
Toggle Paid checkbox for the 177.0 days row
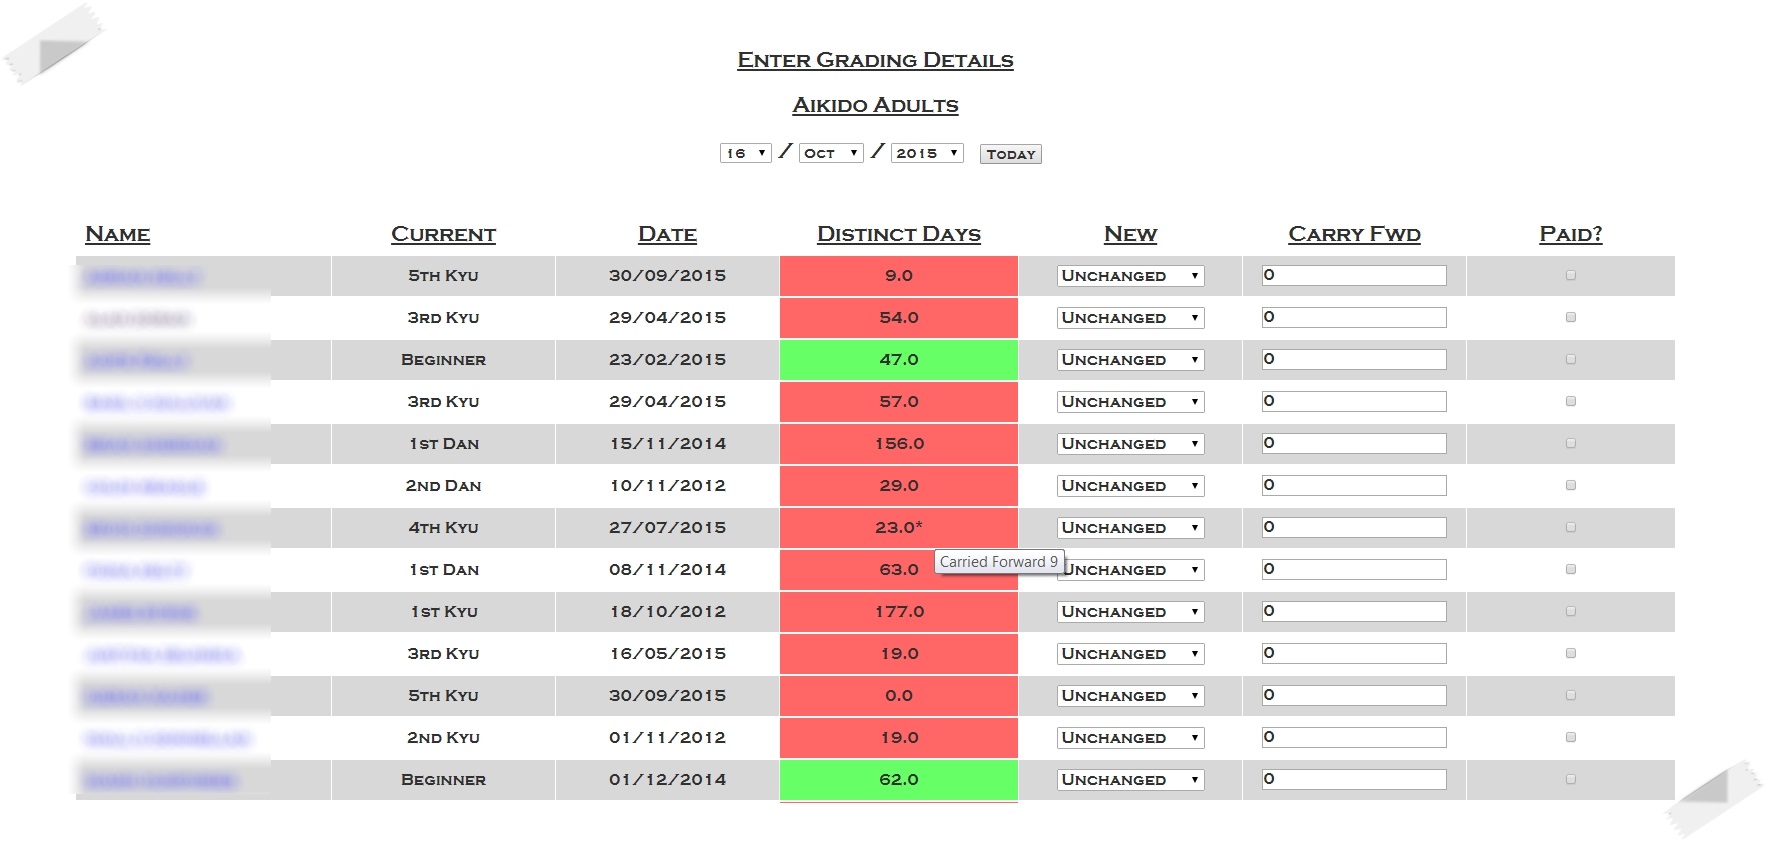pos(1570,611)
